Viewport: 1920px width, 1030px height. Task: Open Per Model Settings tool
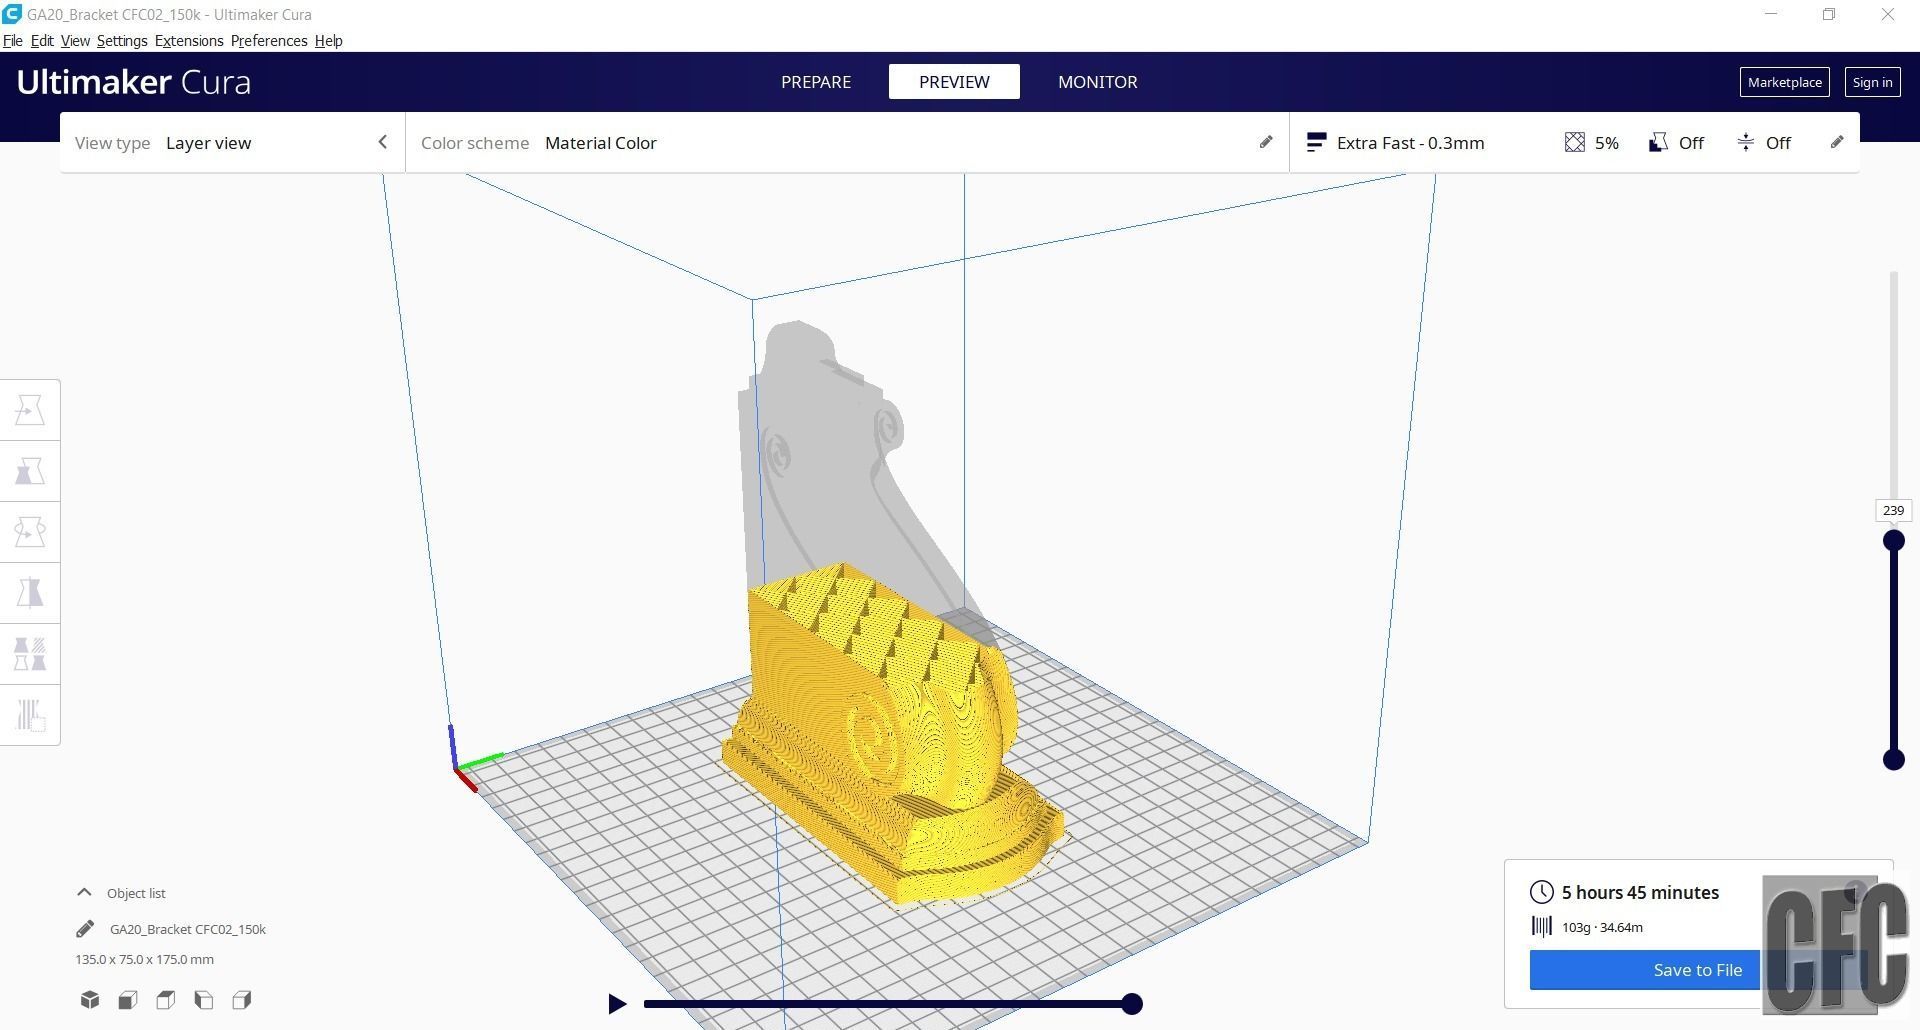pos(30,654)
